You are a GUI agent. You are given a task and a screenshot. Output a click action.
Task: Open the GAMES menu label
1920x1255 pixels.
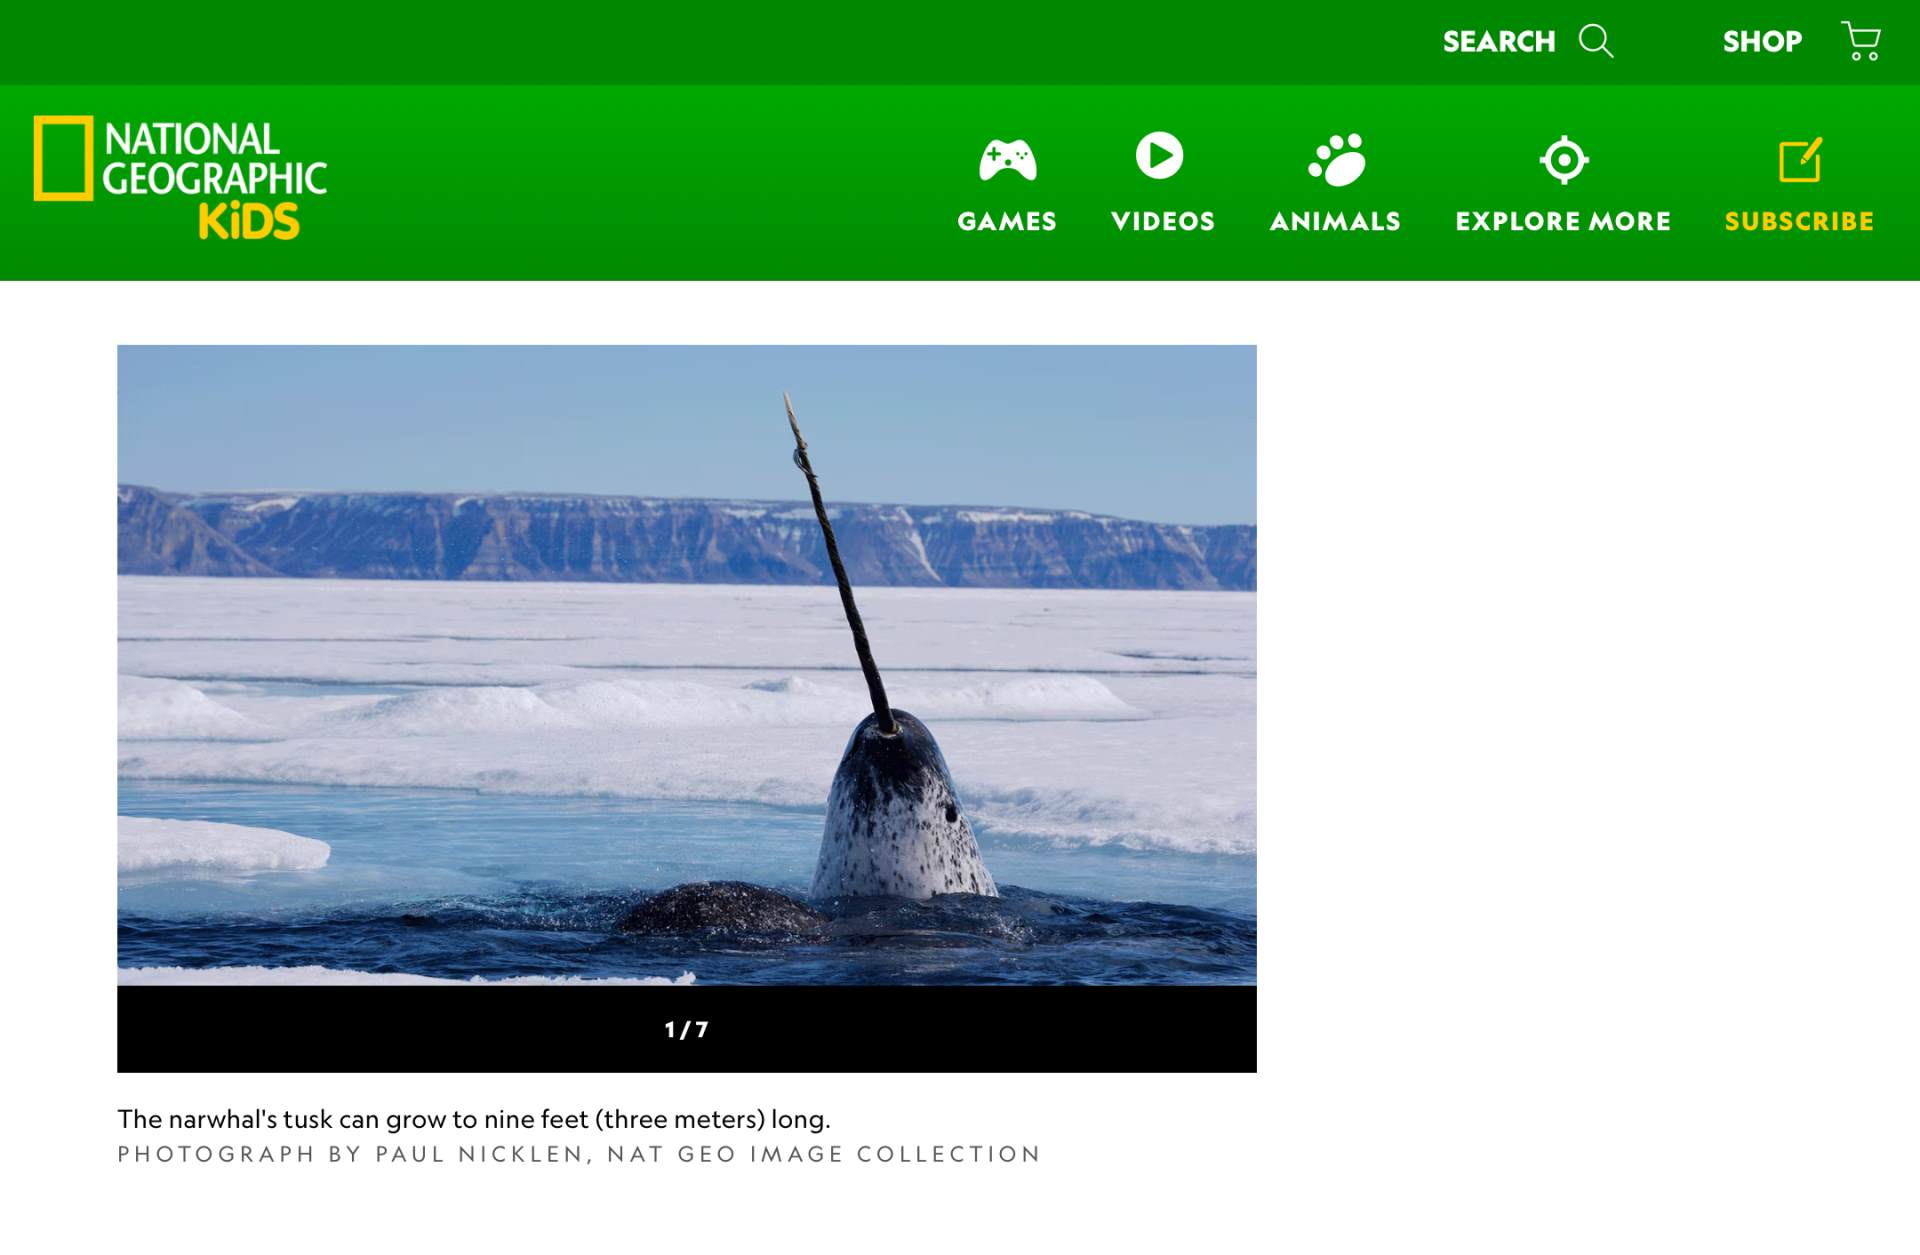click(x=1007, y=221)
